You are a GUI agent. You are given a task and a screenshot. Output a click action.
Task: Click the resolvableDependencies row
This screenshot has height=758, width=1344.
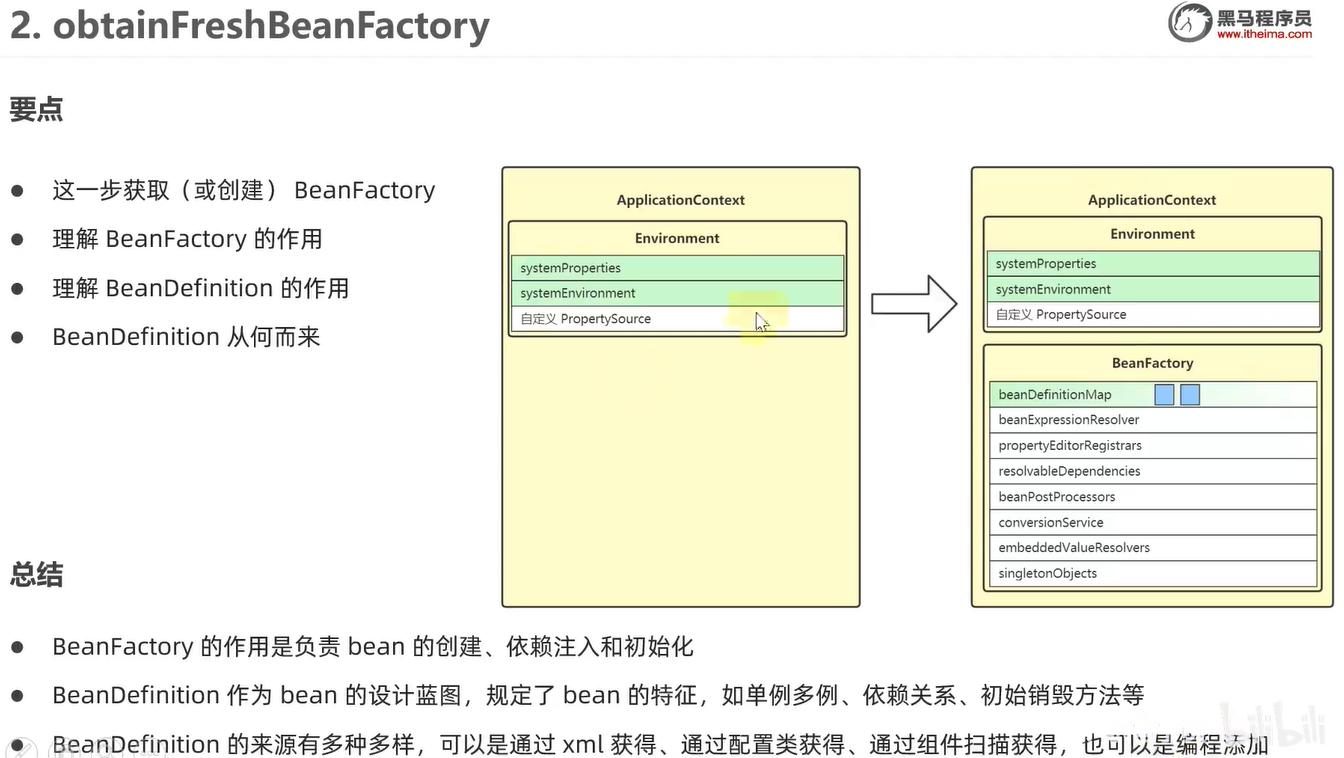(x=1069, y=471)
